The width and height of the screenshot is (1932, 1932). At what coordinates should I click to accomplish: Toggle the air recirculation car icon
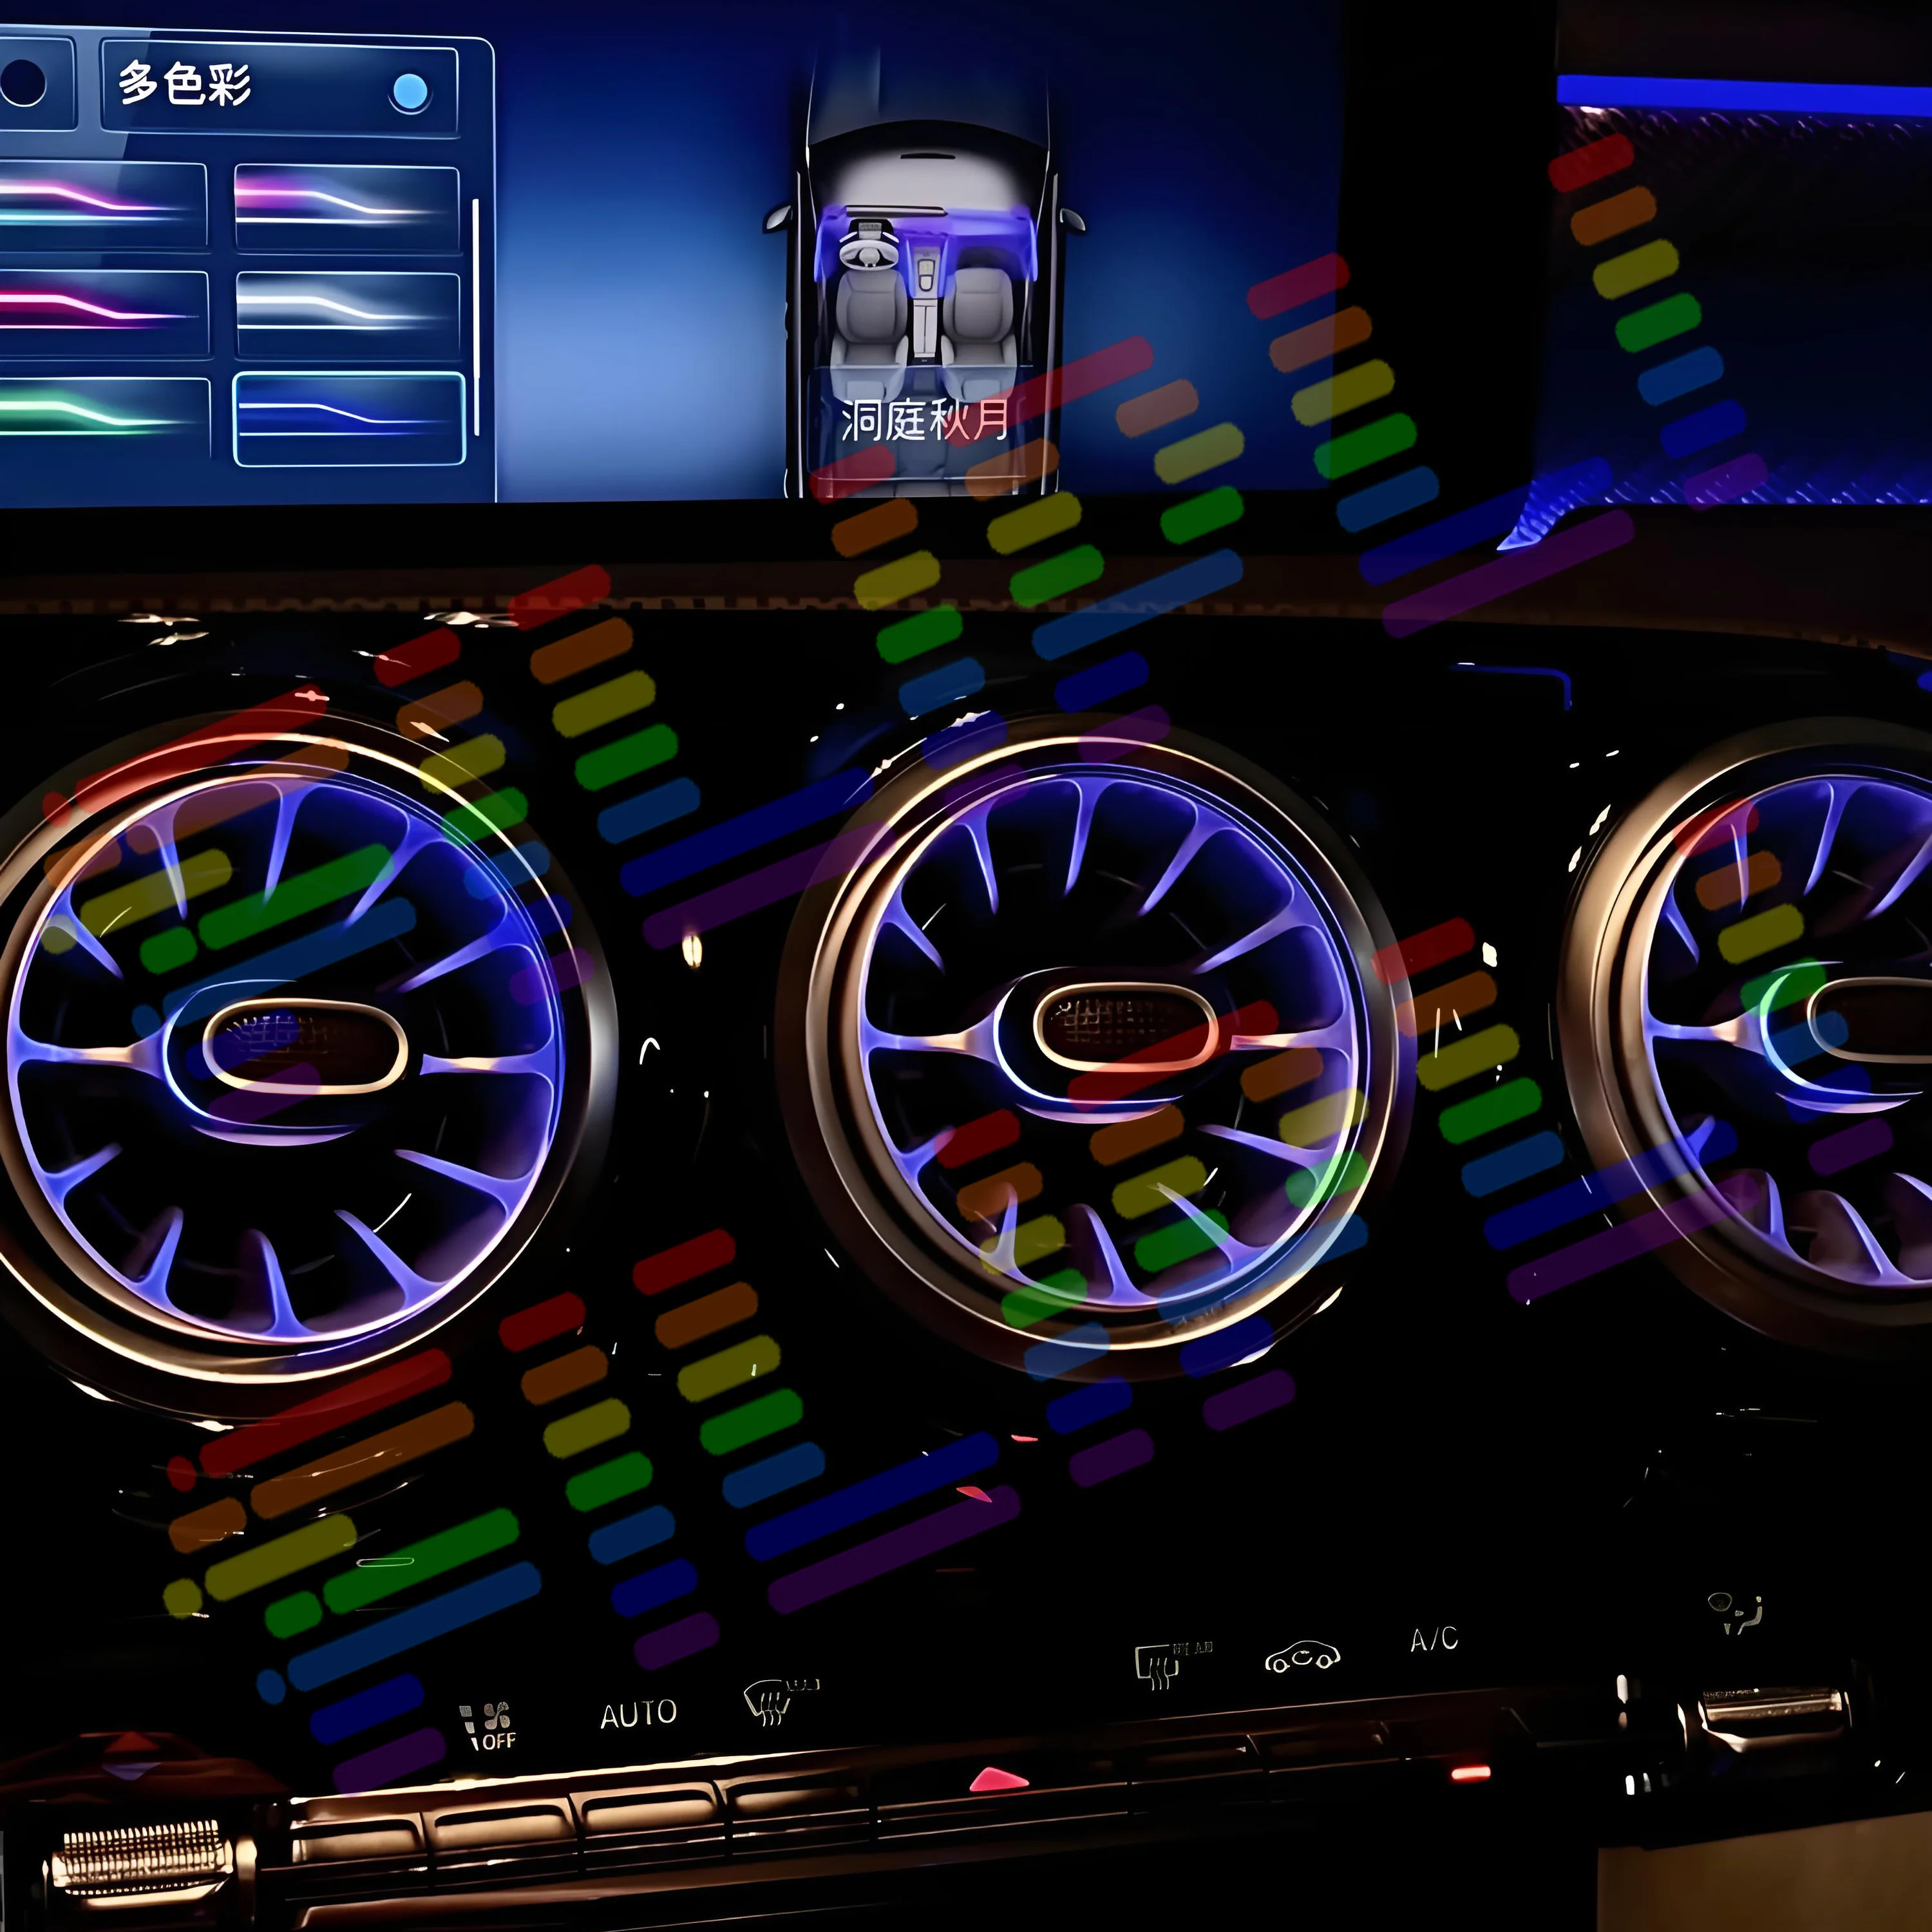click(1301, 1656)
